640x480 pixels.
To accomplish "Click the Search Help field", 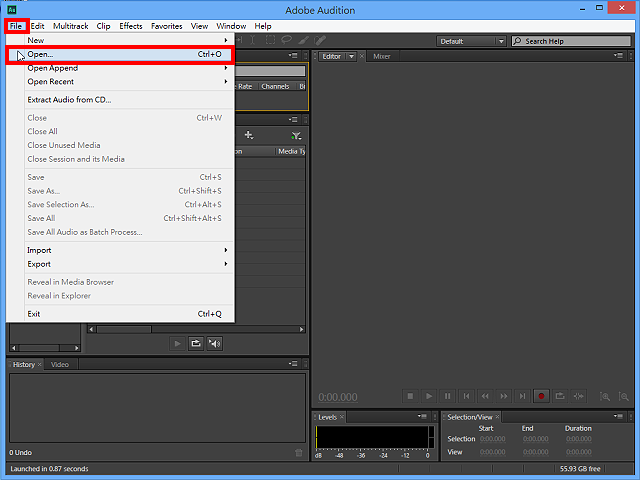I will pyautogui.click(x=571, y=41).
